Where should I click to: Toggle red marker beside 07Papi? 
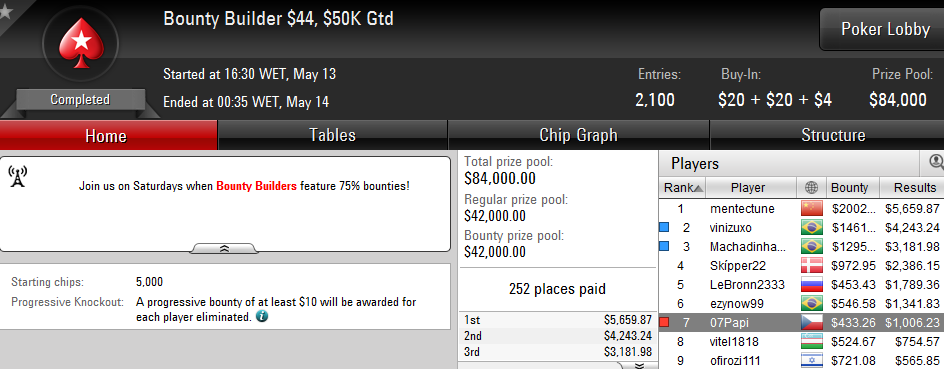pyautogui.click(x=665, y=323)
